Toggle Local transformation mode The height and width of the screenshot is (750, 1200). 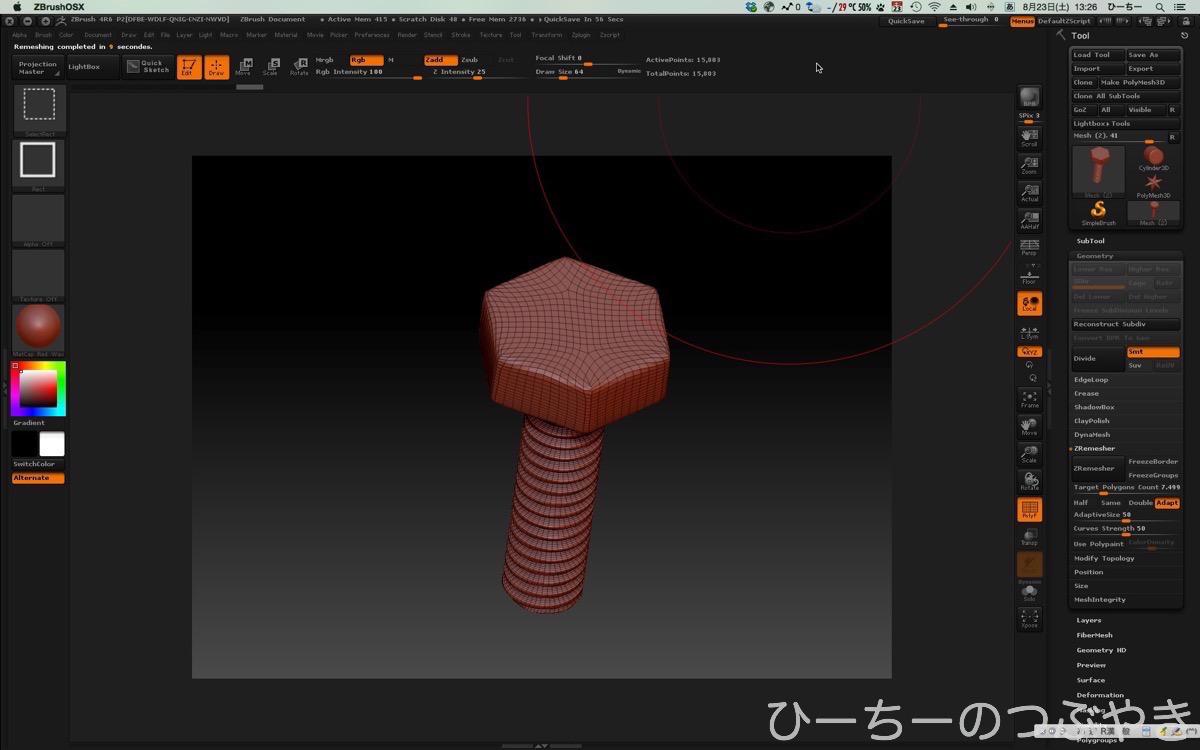coord(1029,303)
